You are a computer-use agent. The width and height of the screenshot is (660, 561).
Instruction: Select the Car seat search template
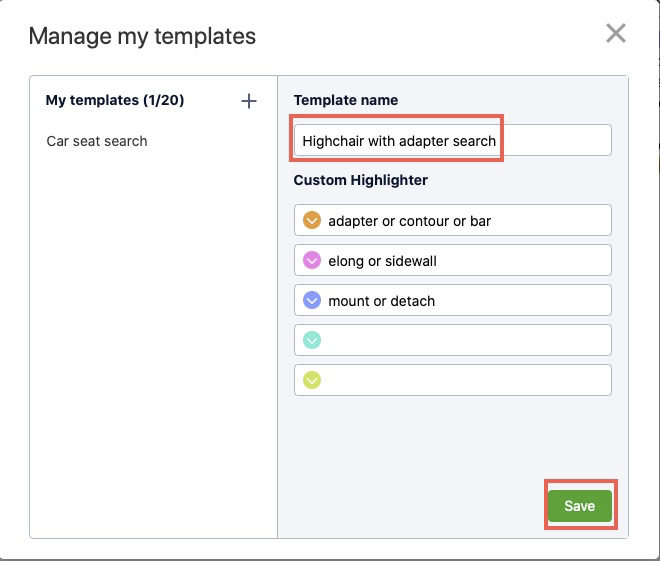97,141
